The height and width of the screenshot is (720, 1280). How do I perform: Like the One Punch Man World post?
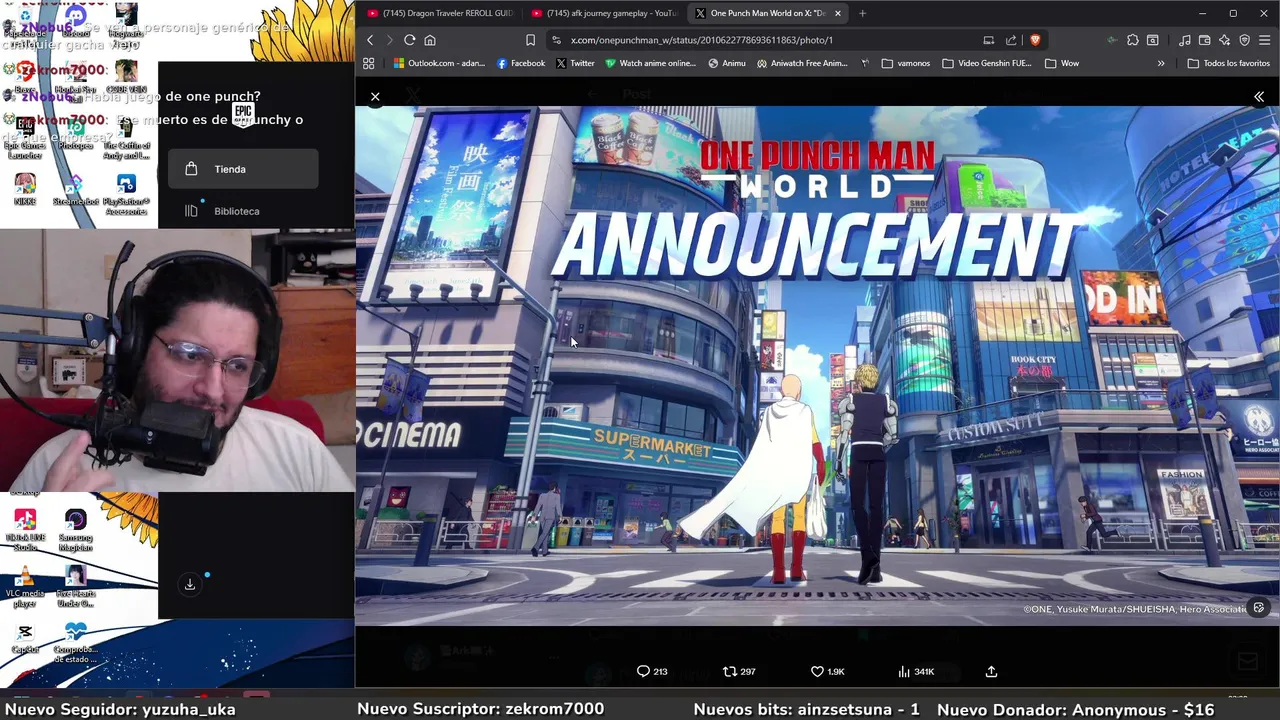pos(827,672)
